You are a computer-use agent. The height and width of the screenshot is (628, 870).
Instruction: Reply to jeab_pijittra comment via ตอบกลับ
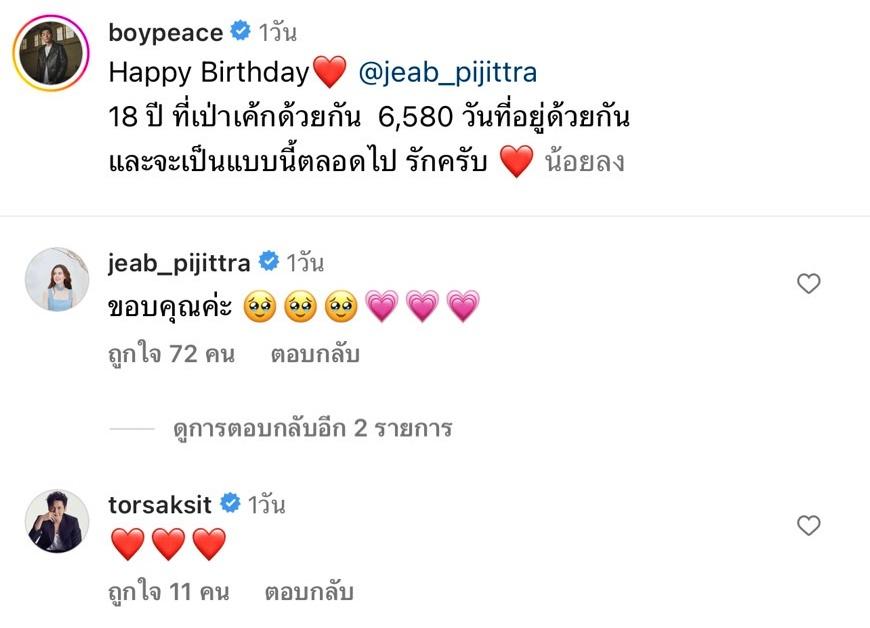[315, 354]
